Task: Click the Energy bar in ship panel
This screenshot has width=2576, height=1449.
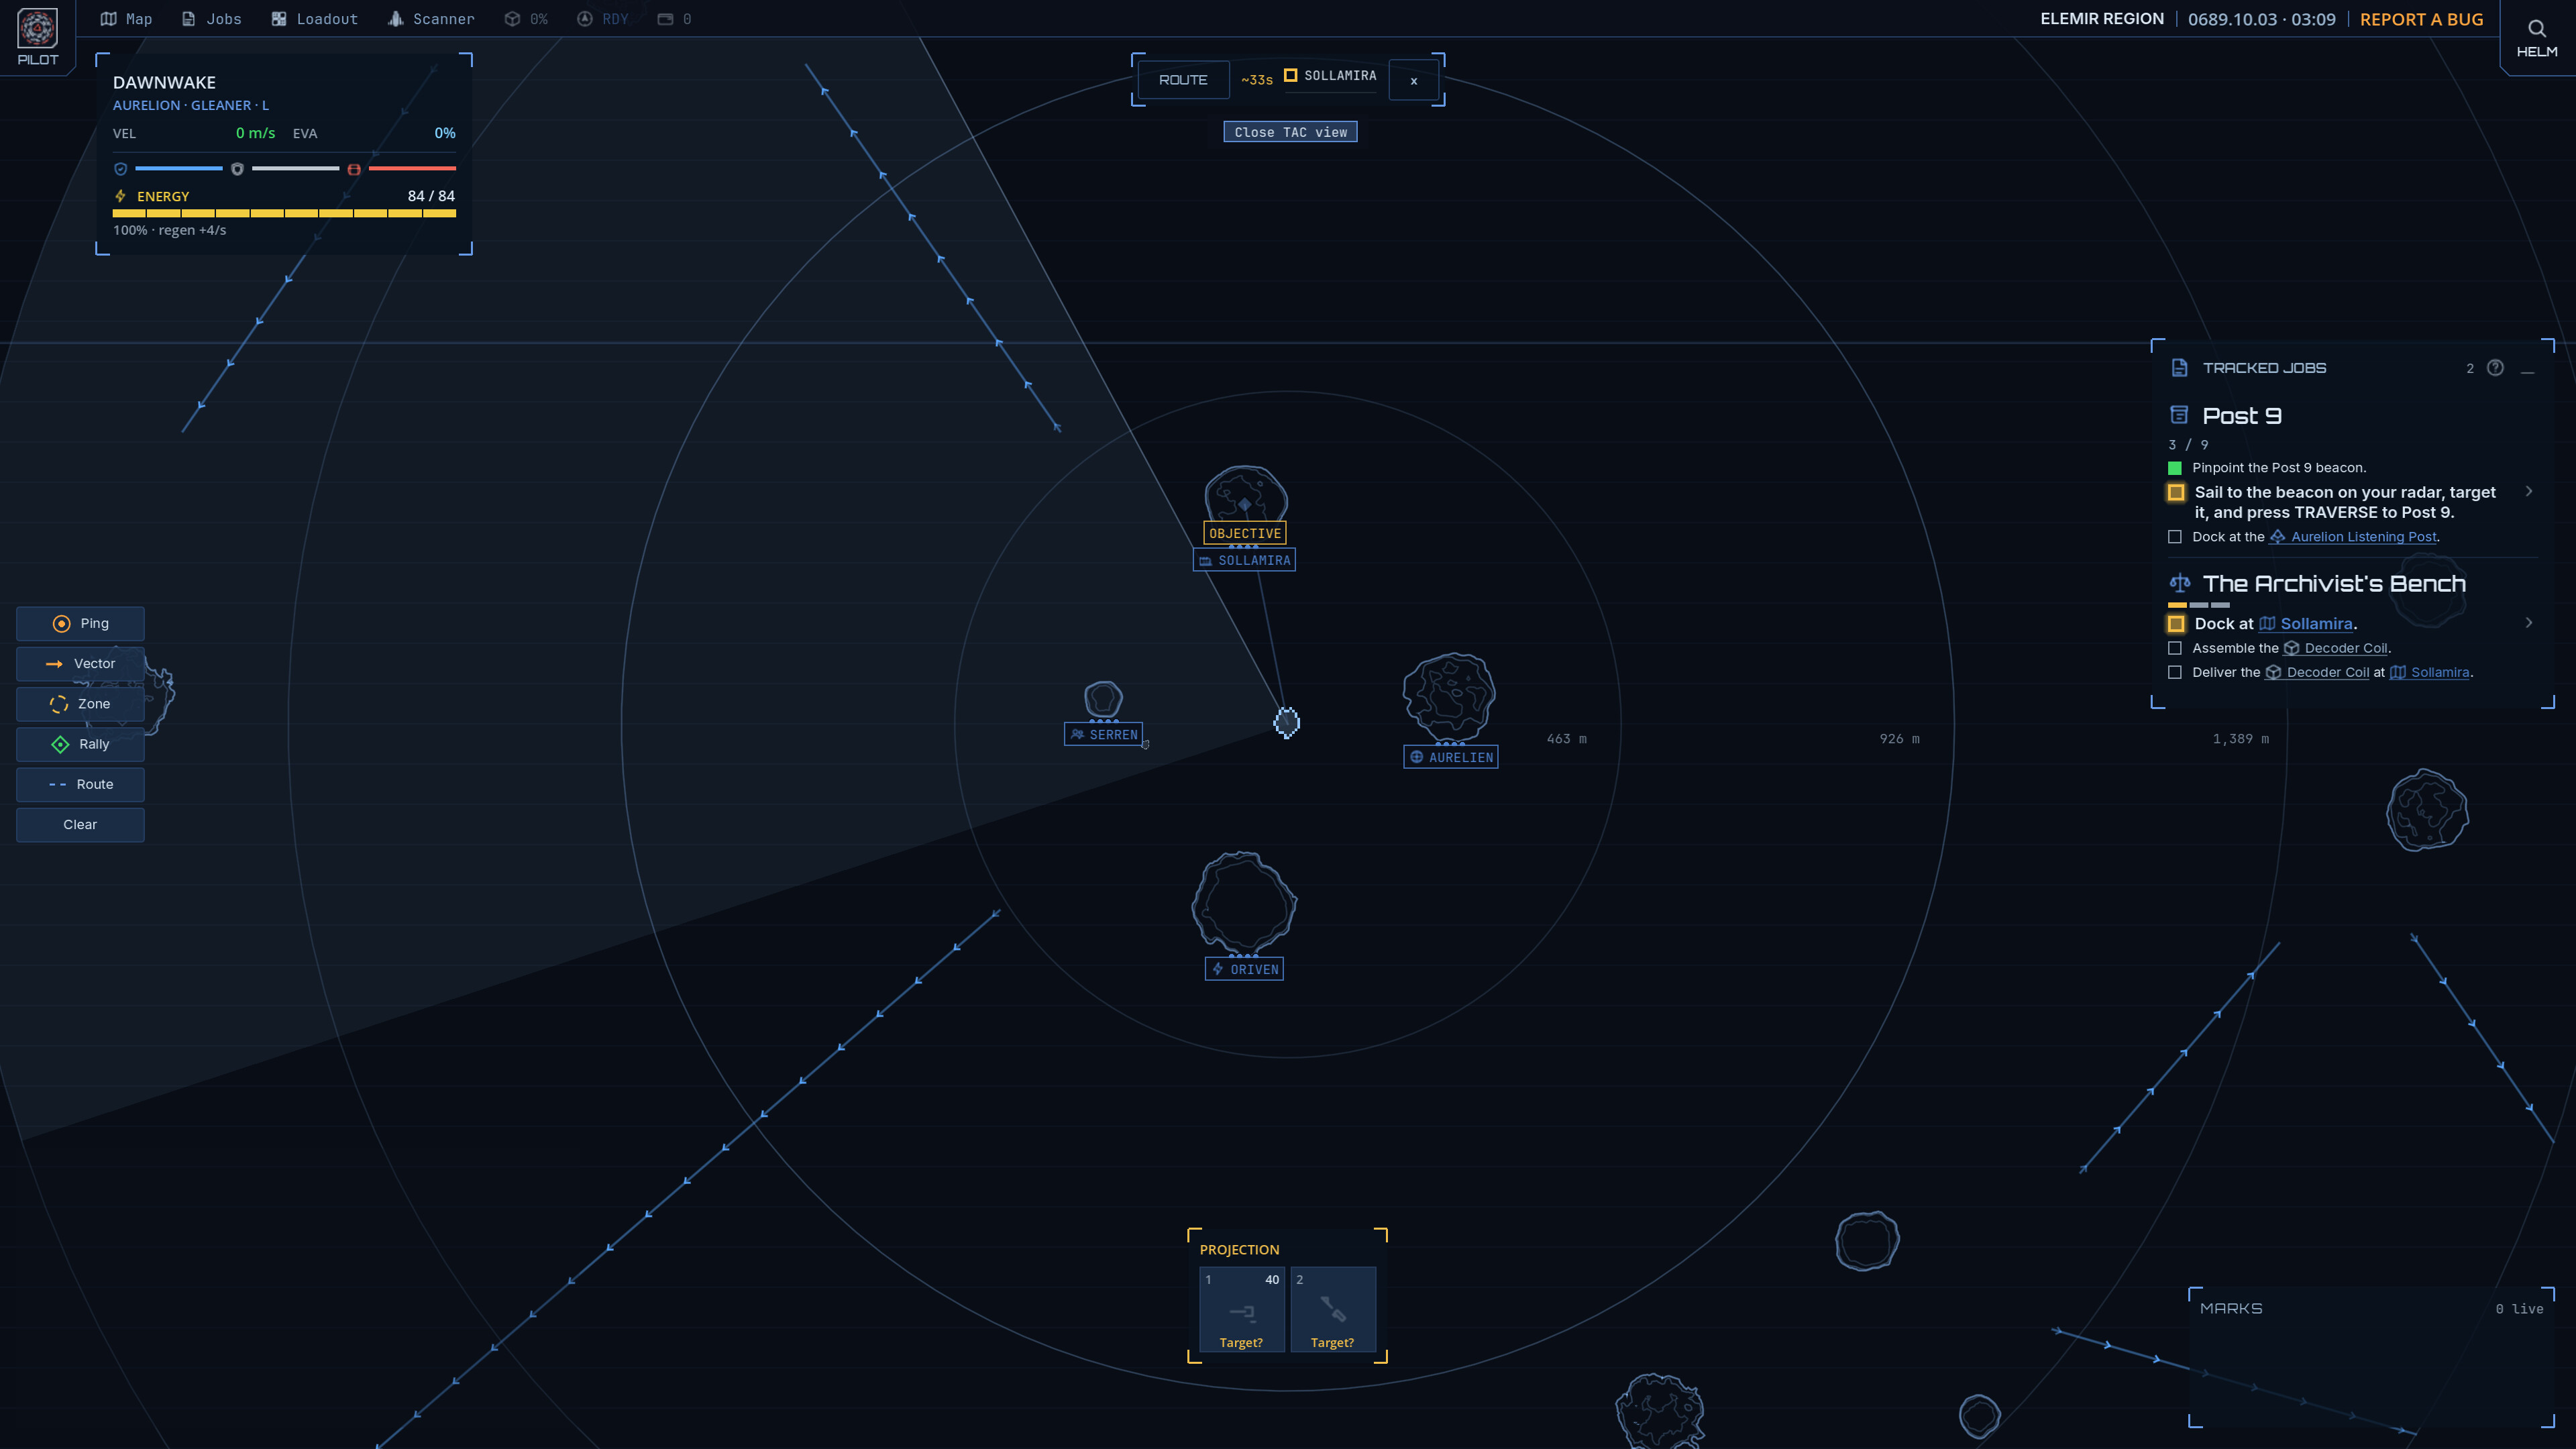Action: [x=284, y=213]
